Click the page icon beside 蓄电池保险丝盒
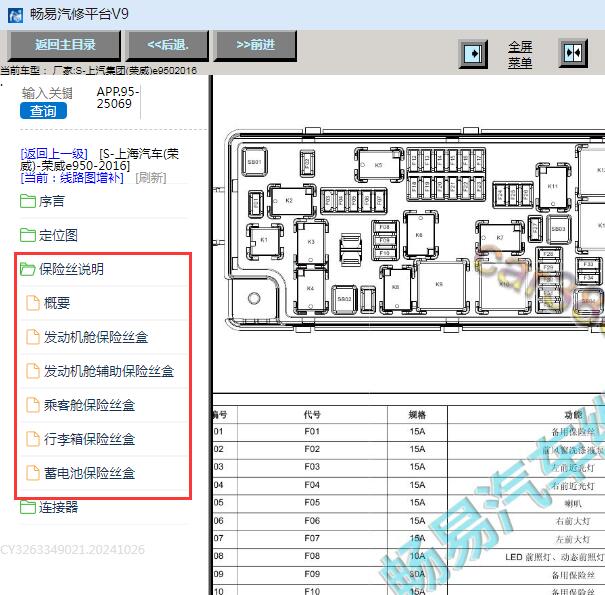 coord(33,473)
